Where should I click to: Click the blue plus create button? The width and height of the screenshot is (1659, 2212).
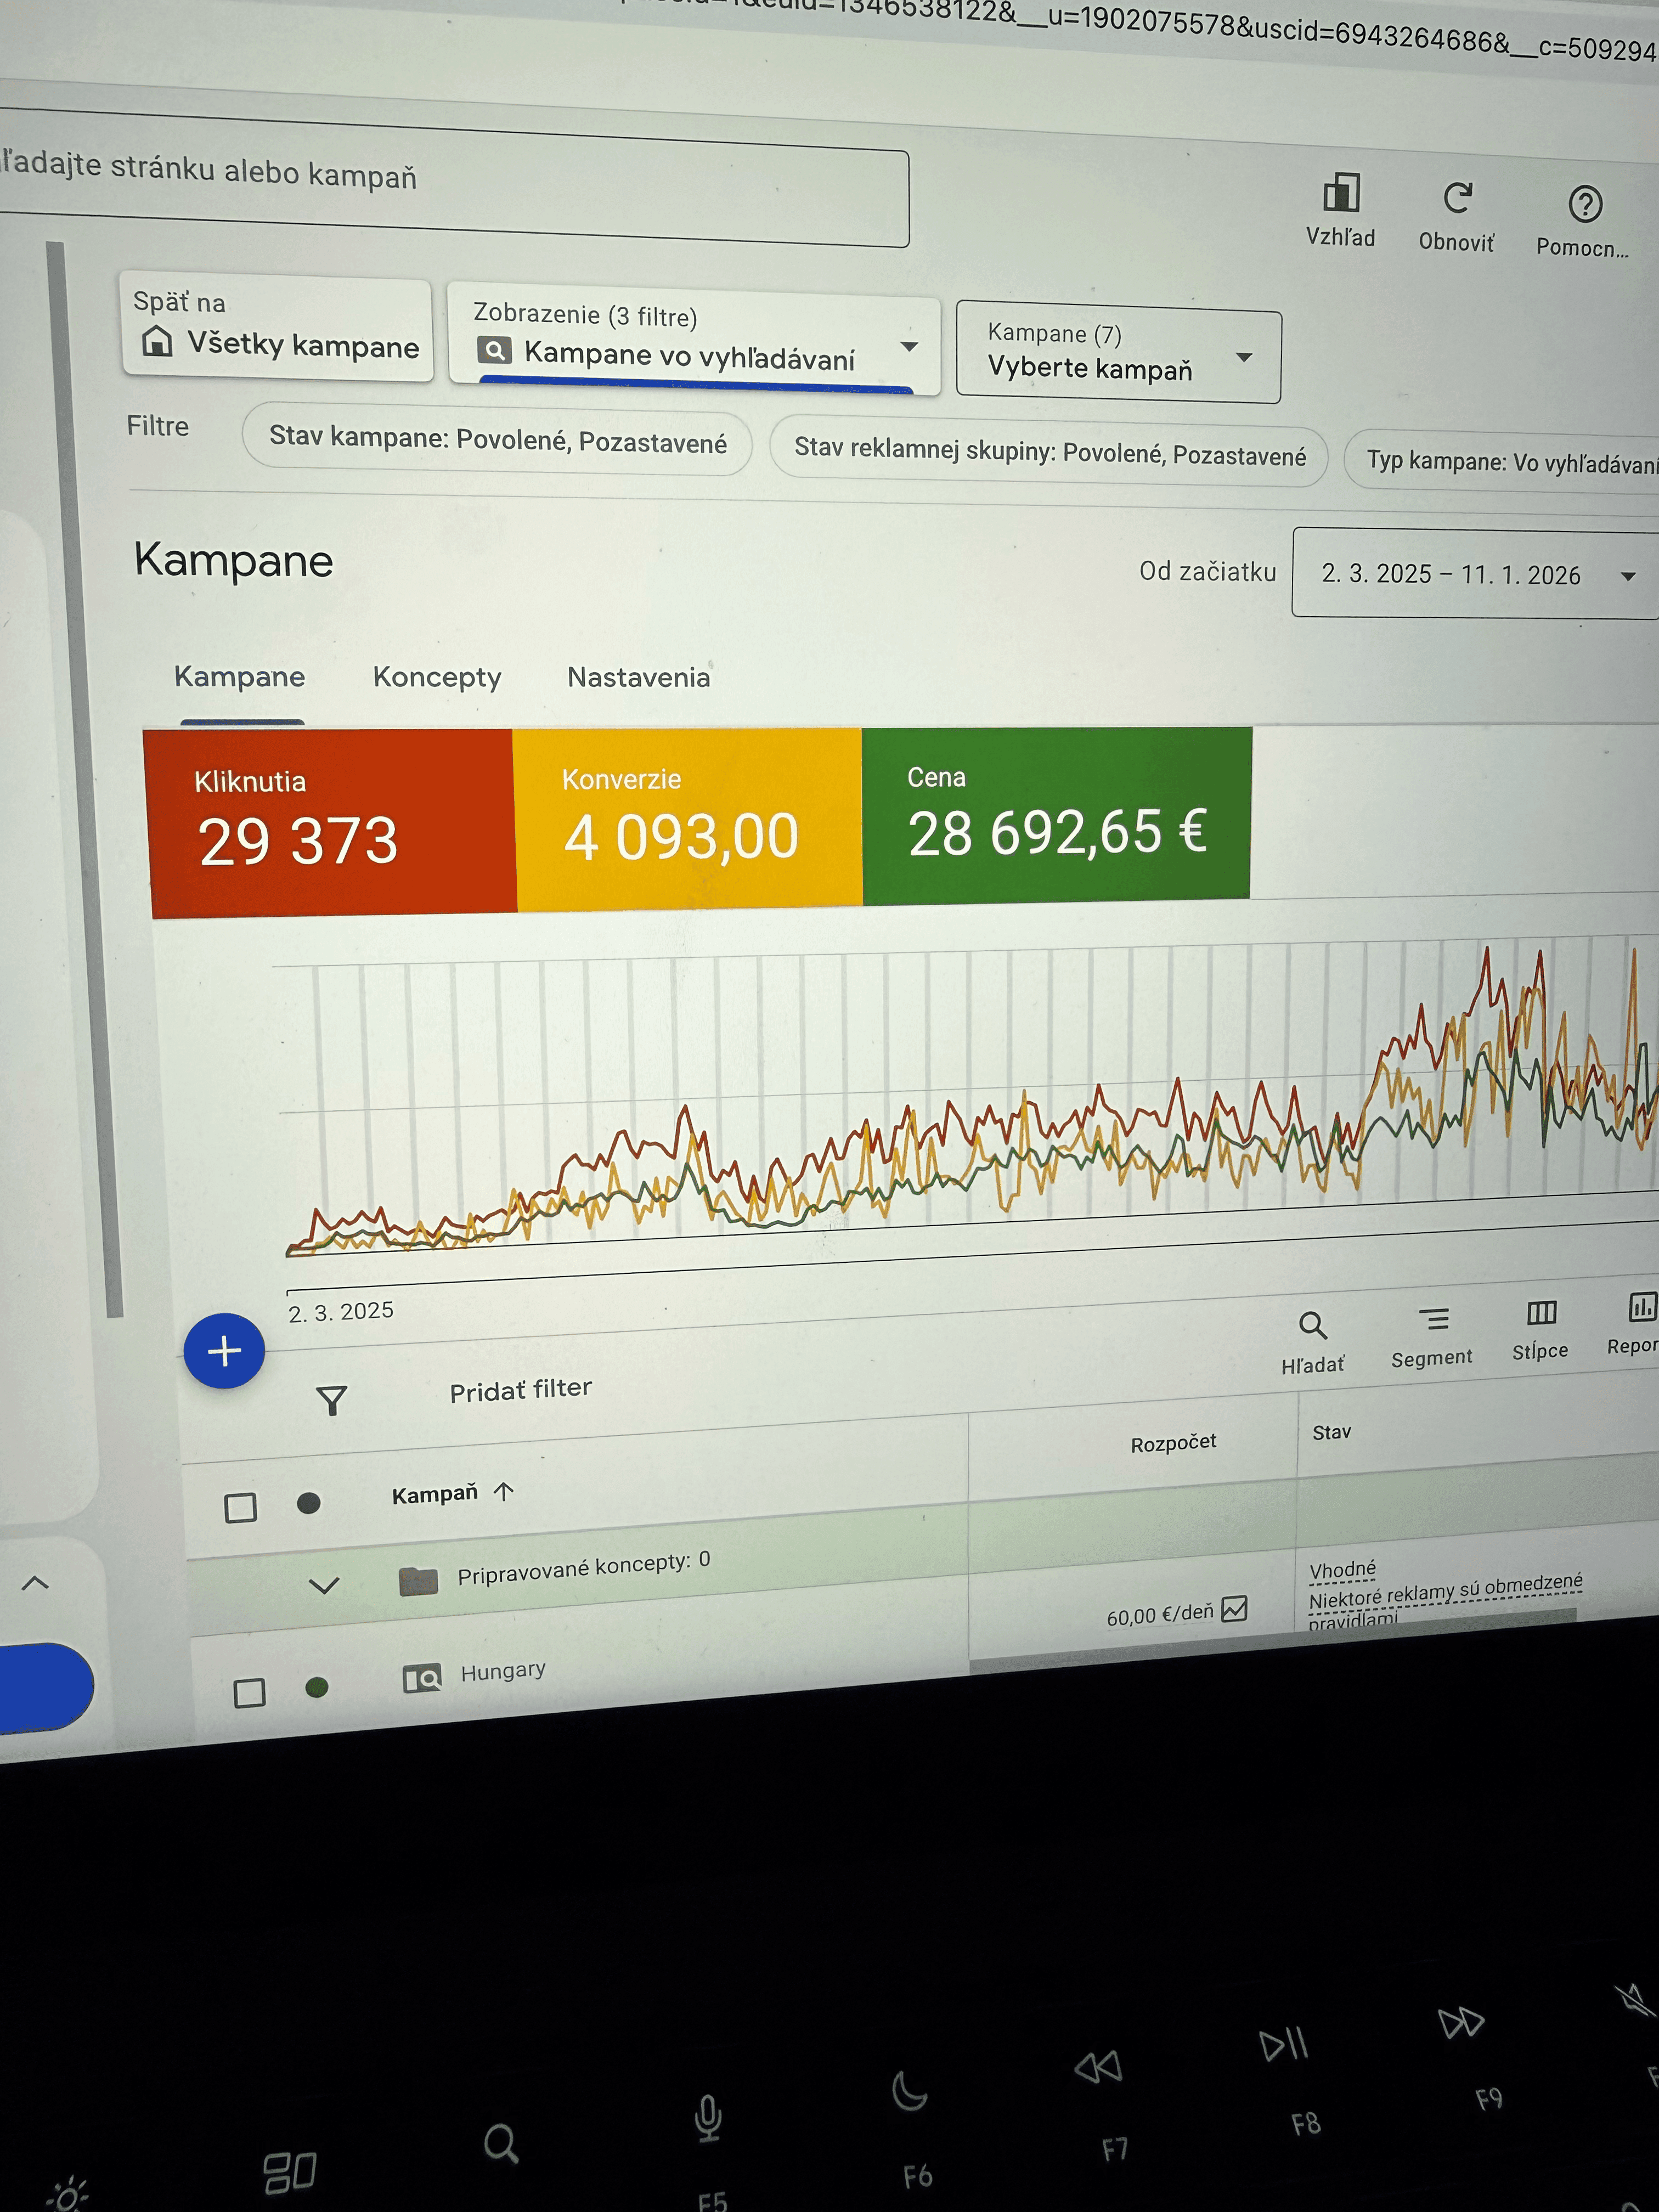click(x=224, y=1351)
